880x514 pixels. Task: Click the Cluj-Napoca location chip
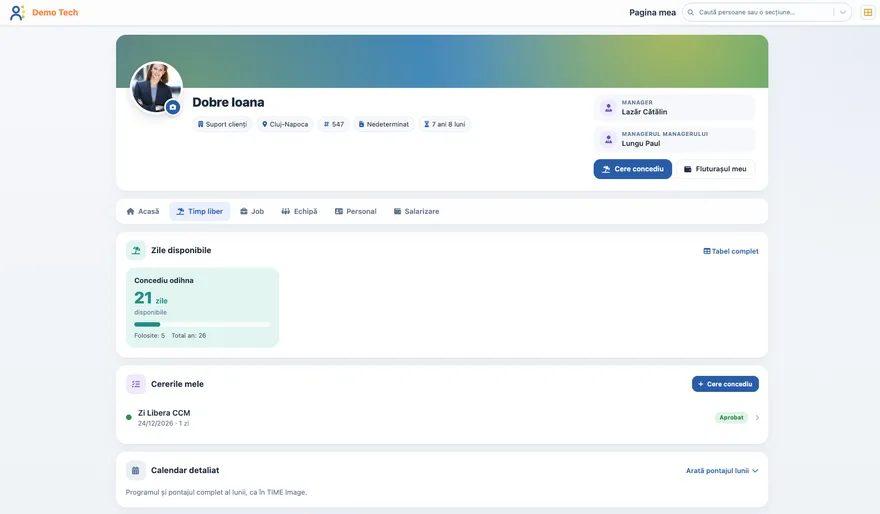(285, 124)
